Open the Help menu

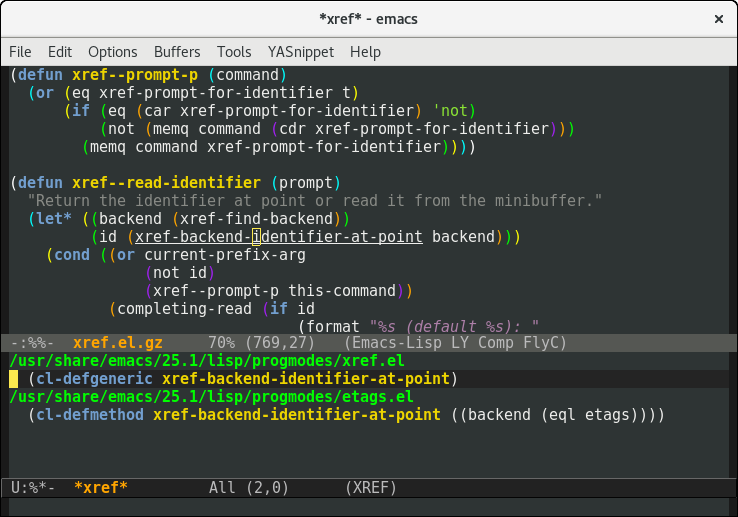click(x=365, y=52)
